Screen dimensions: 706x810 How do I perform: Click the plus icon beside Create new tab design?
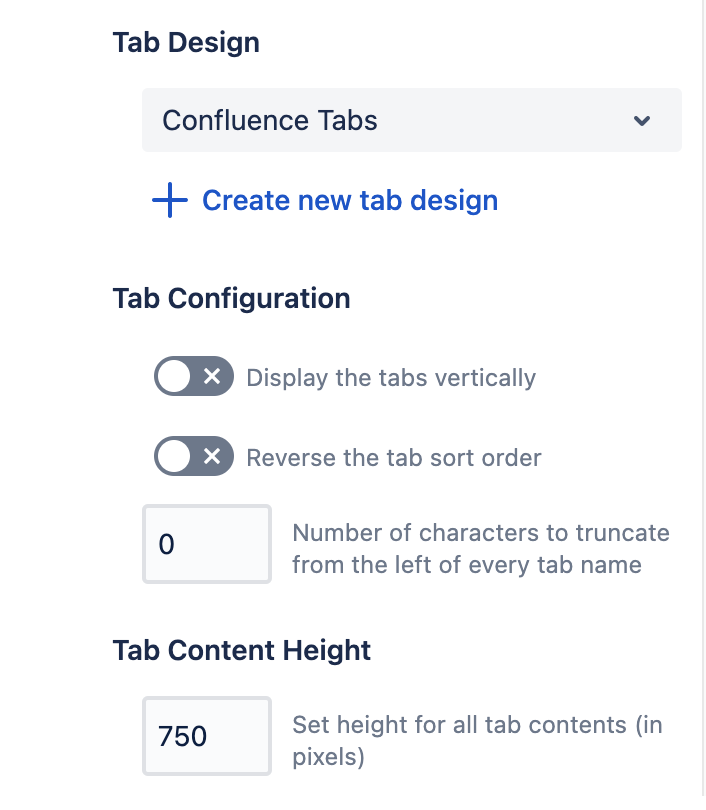170,201
